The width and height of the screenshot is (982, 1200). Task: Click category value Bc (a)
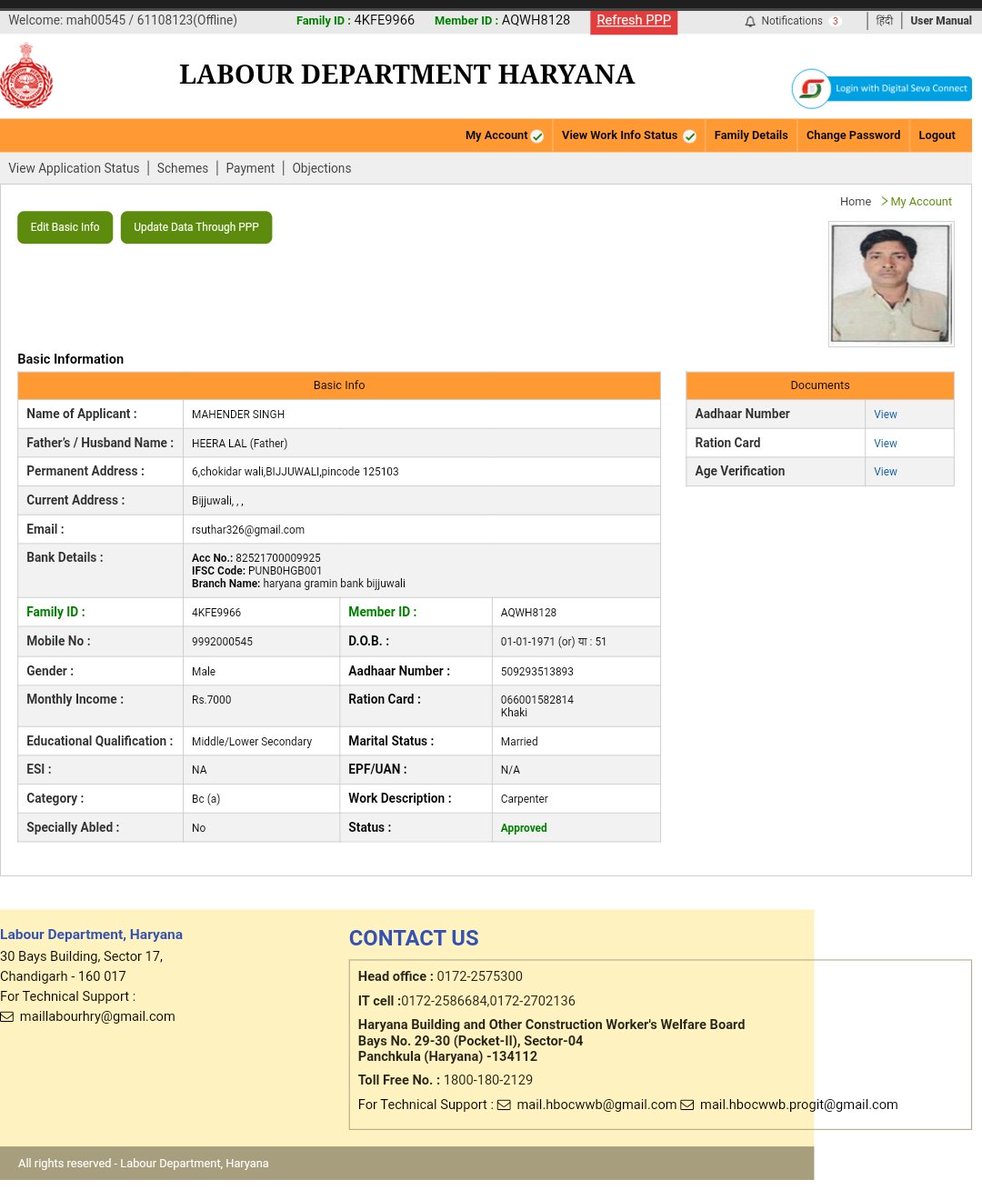coord(206,799)
